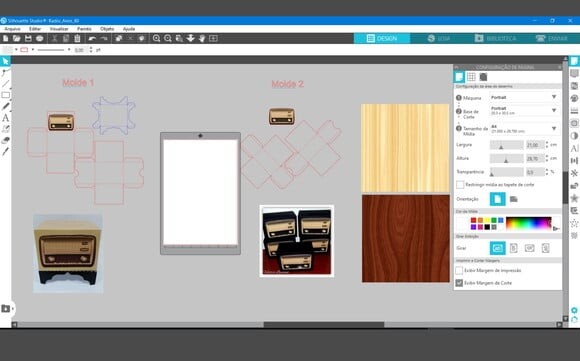Image resolution: width=580 pixels, height=361 pixels.
Task: Switch to the ENVIAR tab
Action: click(552, 38)
